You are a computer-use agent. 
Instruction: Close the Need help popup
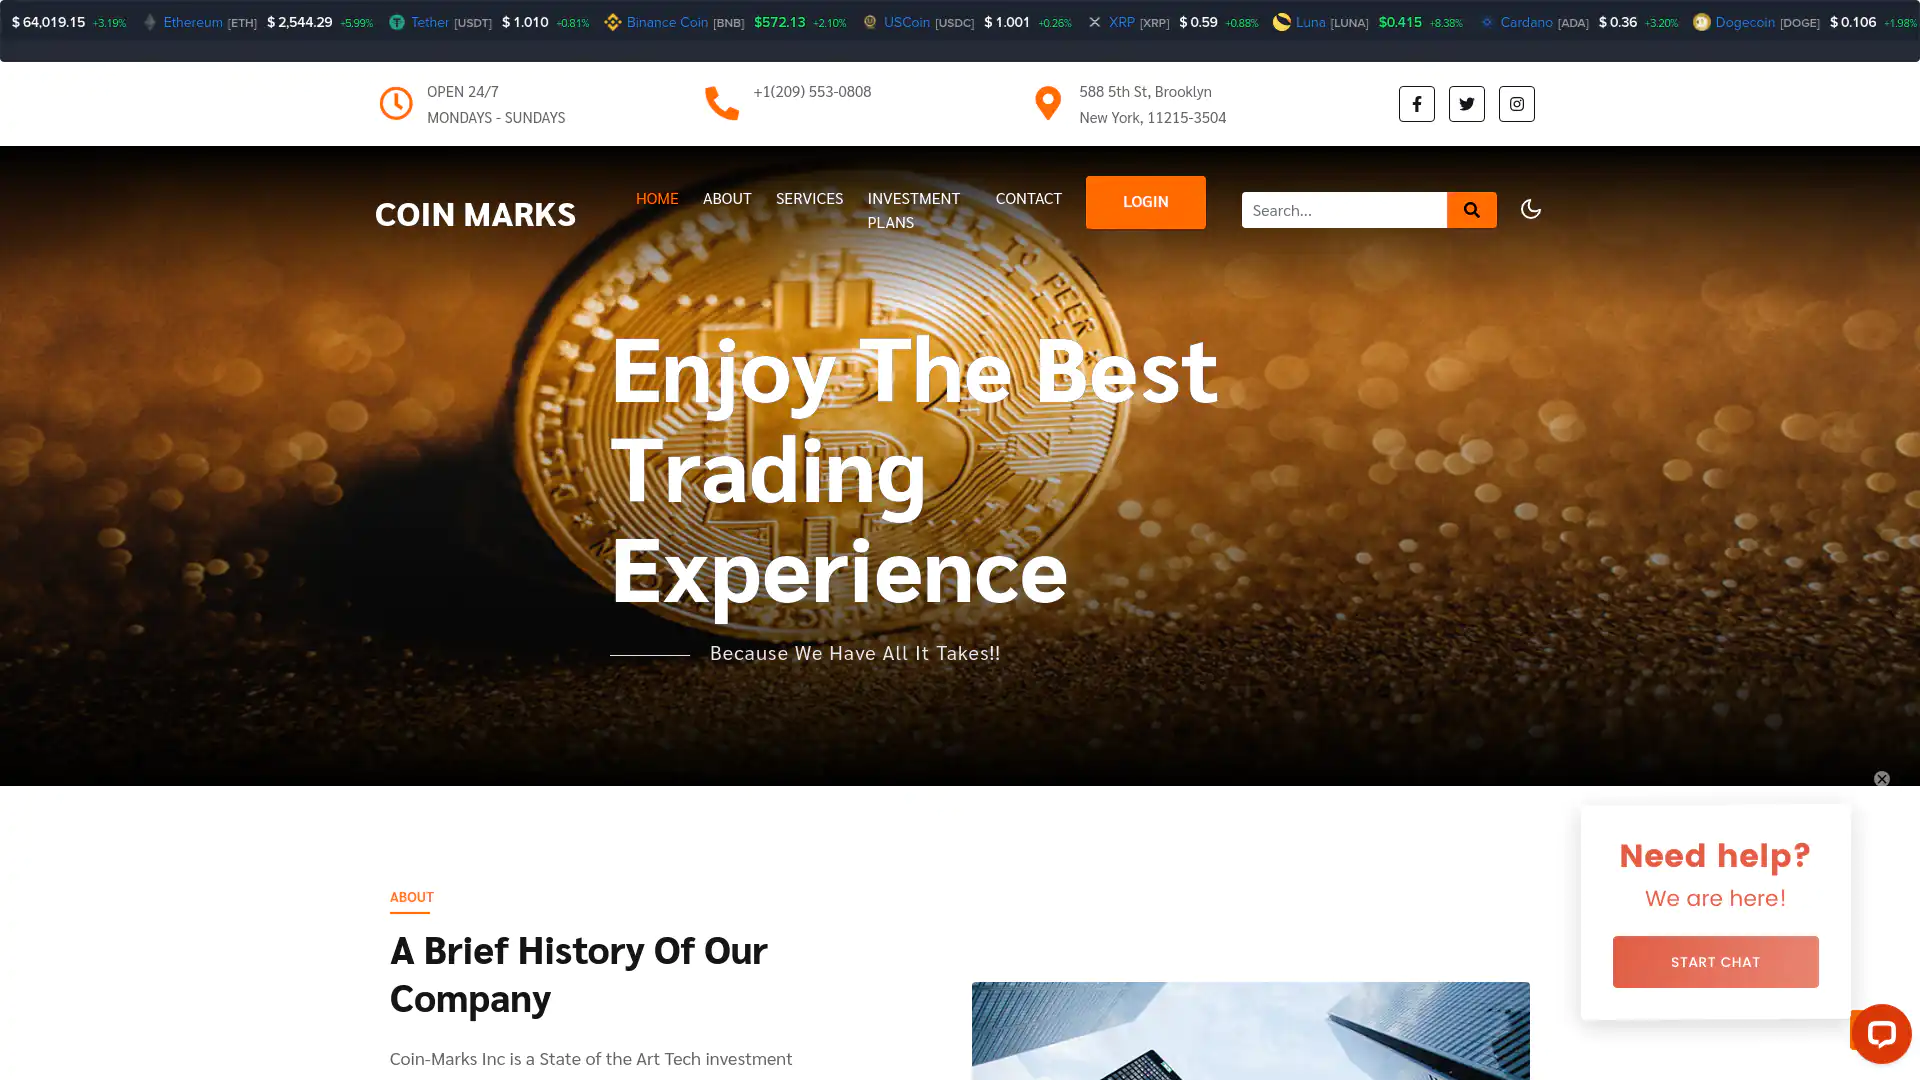[x=1881, y=779]
